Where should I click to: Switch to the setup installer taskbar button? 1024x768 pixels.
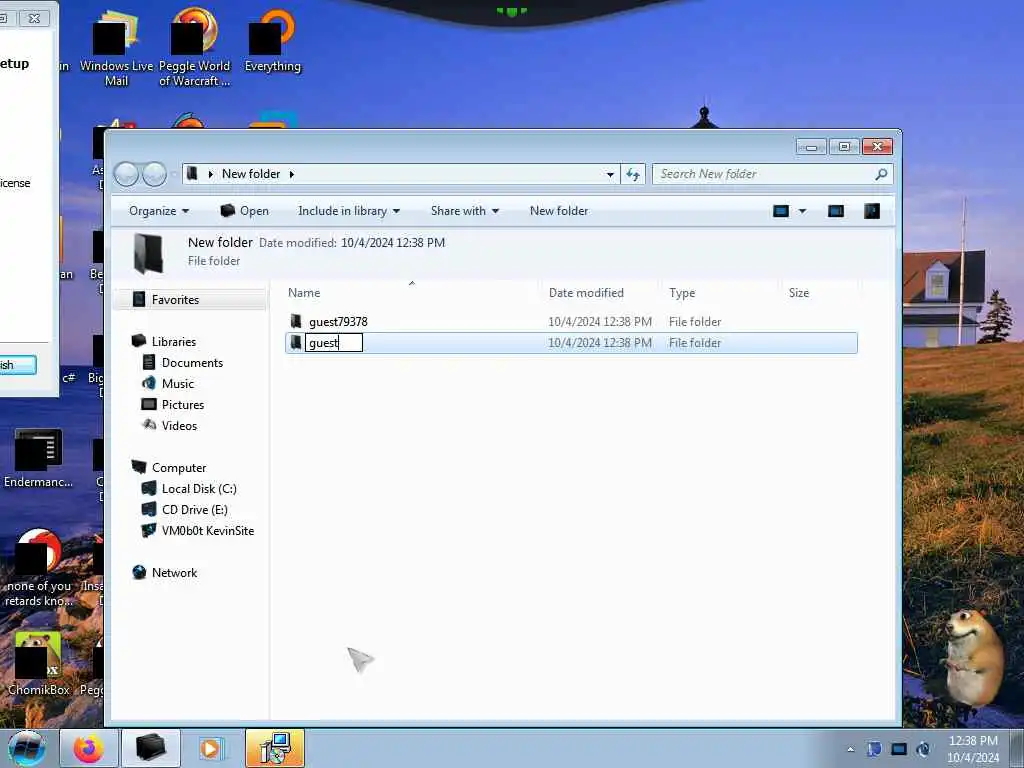pos(275,748)
